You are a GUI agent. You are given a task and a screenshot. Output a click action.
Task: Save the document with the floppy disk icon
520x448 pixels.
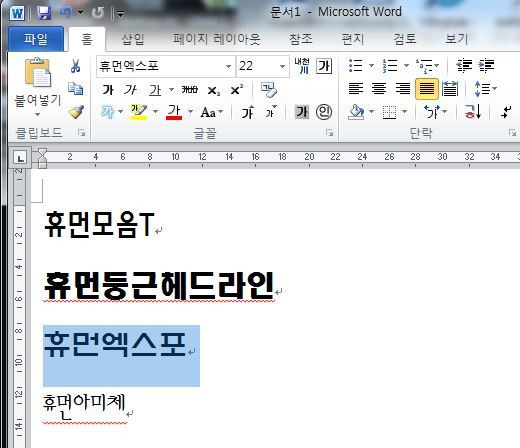(x=44, y=13)
